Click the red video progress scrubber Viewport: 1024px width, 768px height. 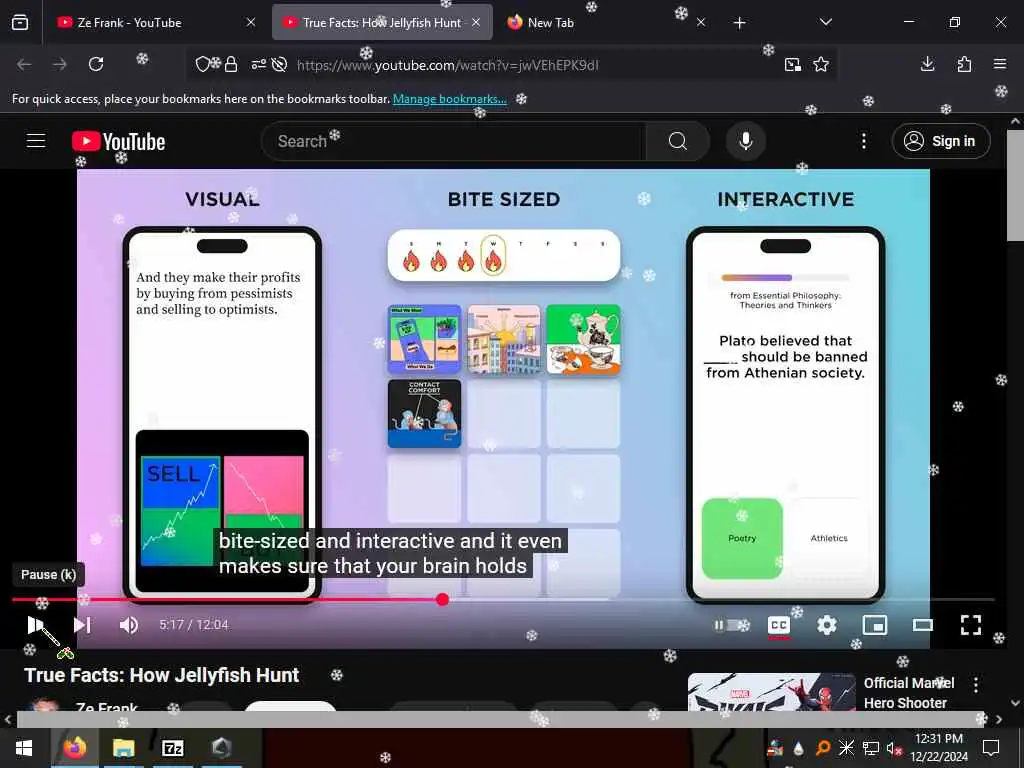[x=443, y=600]
